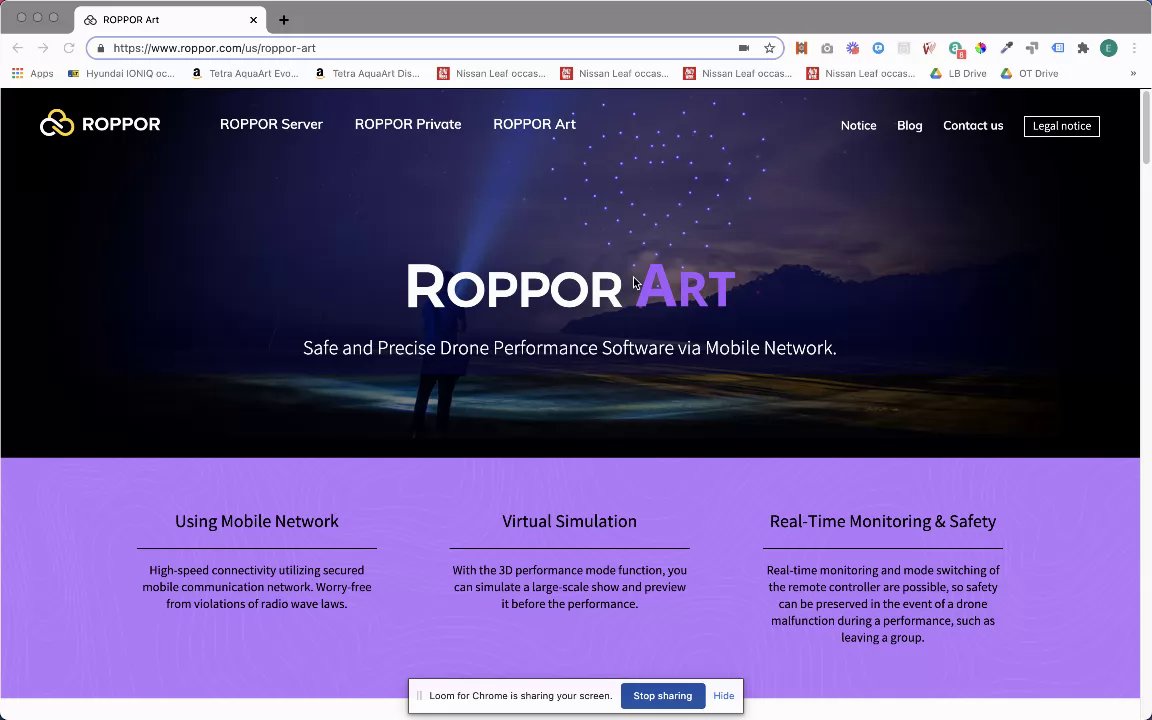Screen dimensions: 1152x720
Task: Click the Virtual Simulation heading
Action: coord(569,521)
